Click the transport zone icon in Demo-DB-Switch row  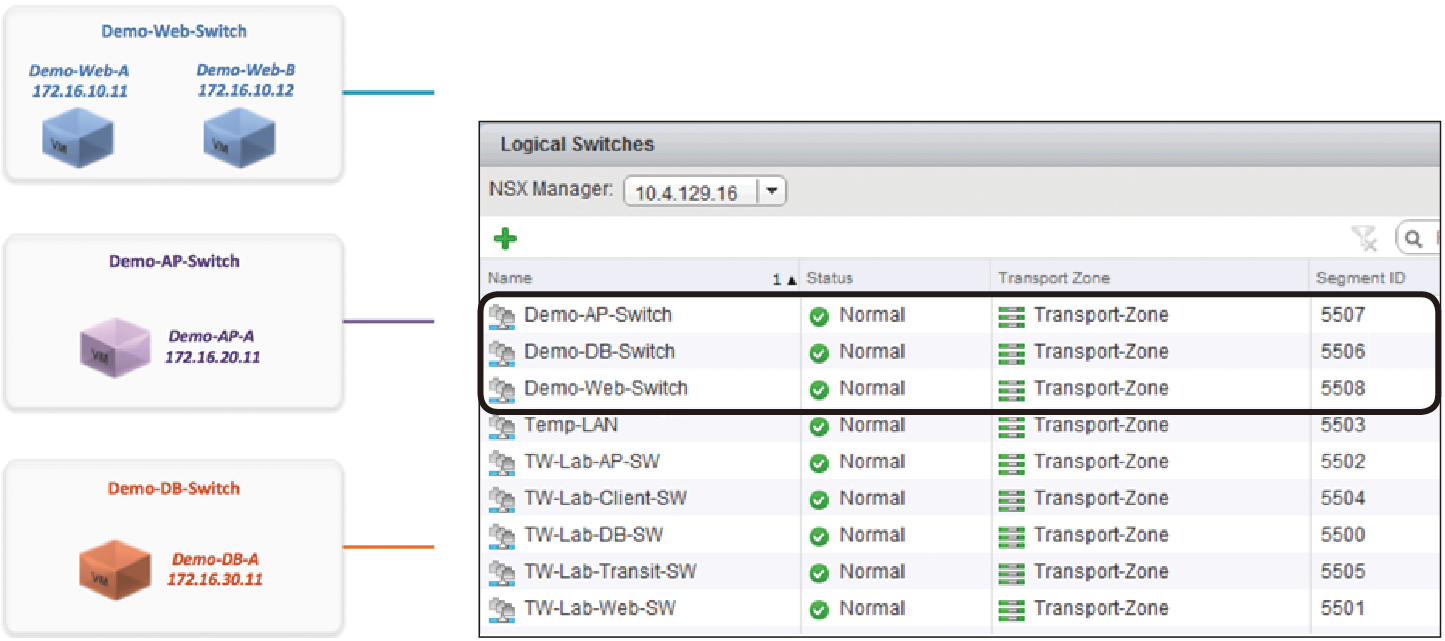click(x=1012, y=354)
